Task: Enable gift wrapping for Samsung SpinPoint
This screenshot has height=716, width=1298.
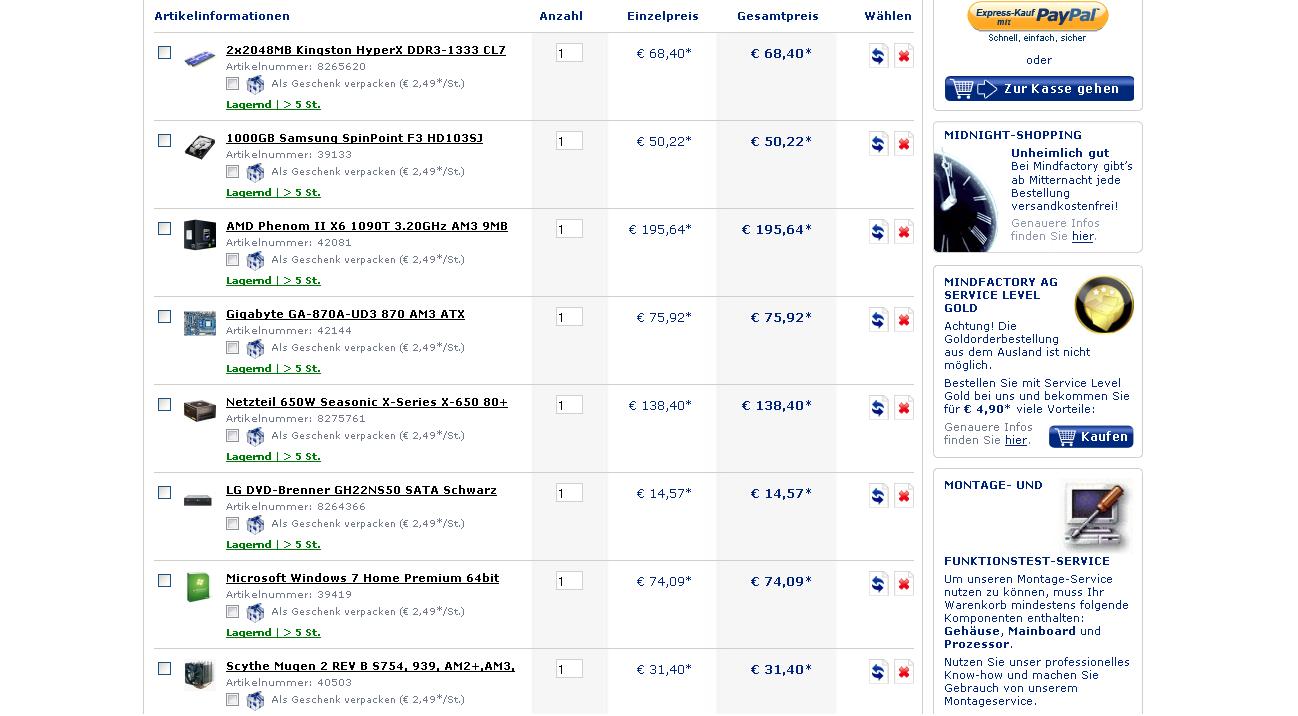Action: [233, 172]
